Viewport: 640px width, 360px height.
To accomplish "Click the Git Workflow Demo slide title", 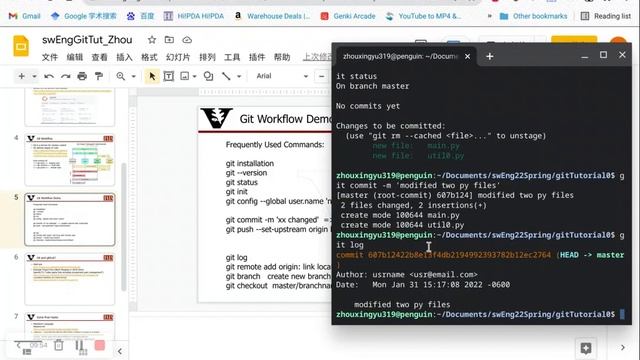I will tap(285, 119).
